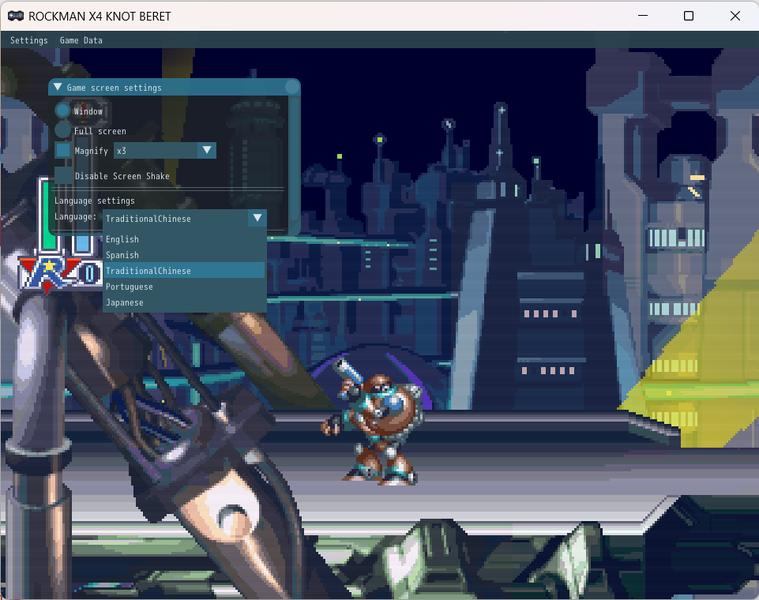This screenshot has width=759, height=600.
Task: Choose Japanese from the language list
Action: click(184, 302)
